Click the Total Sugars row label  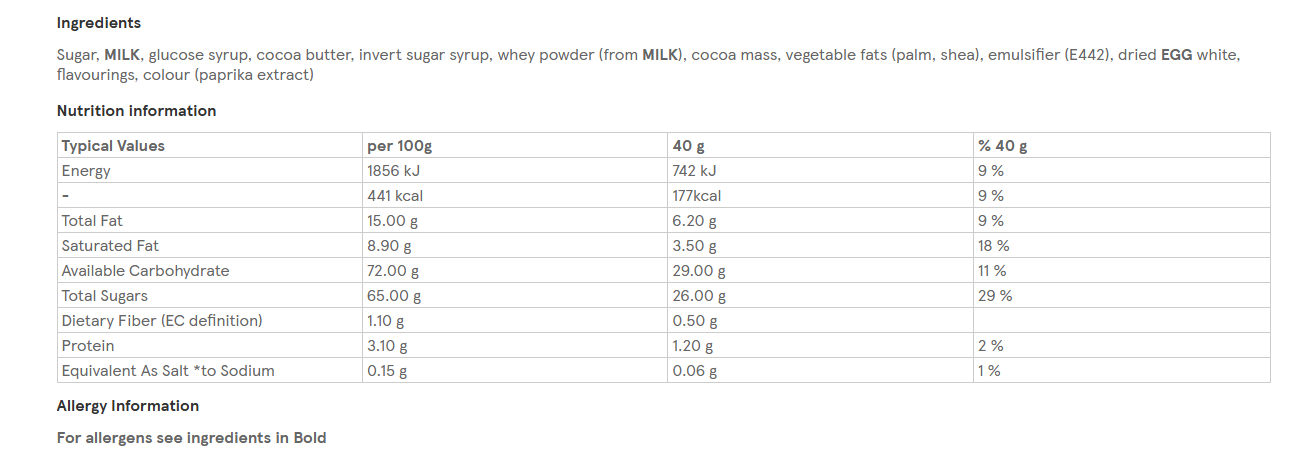[104, 296]
